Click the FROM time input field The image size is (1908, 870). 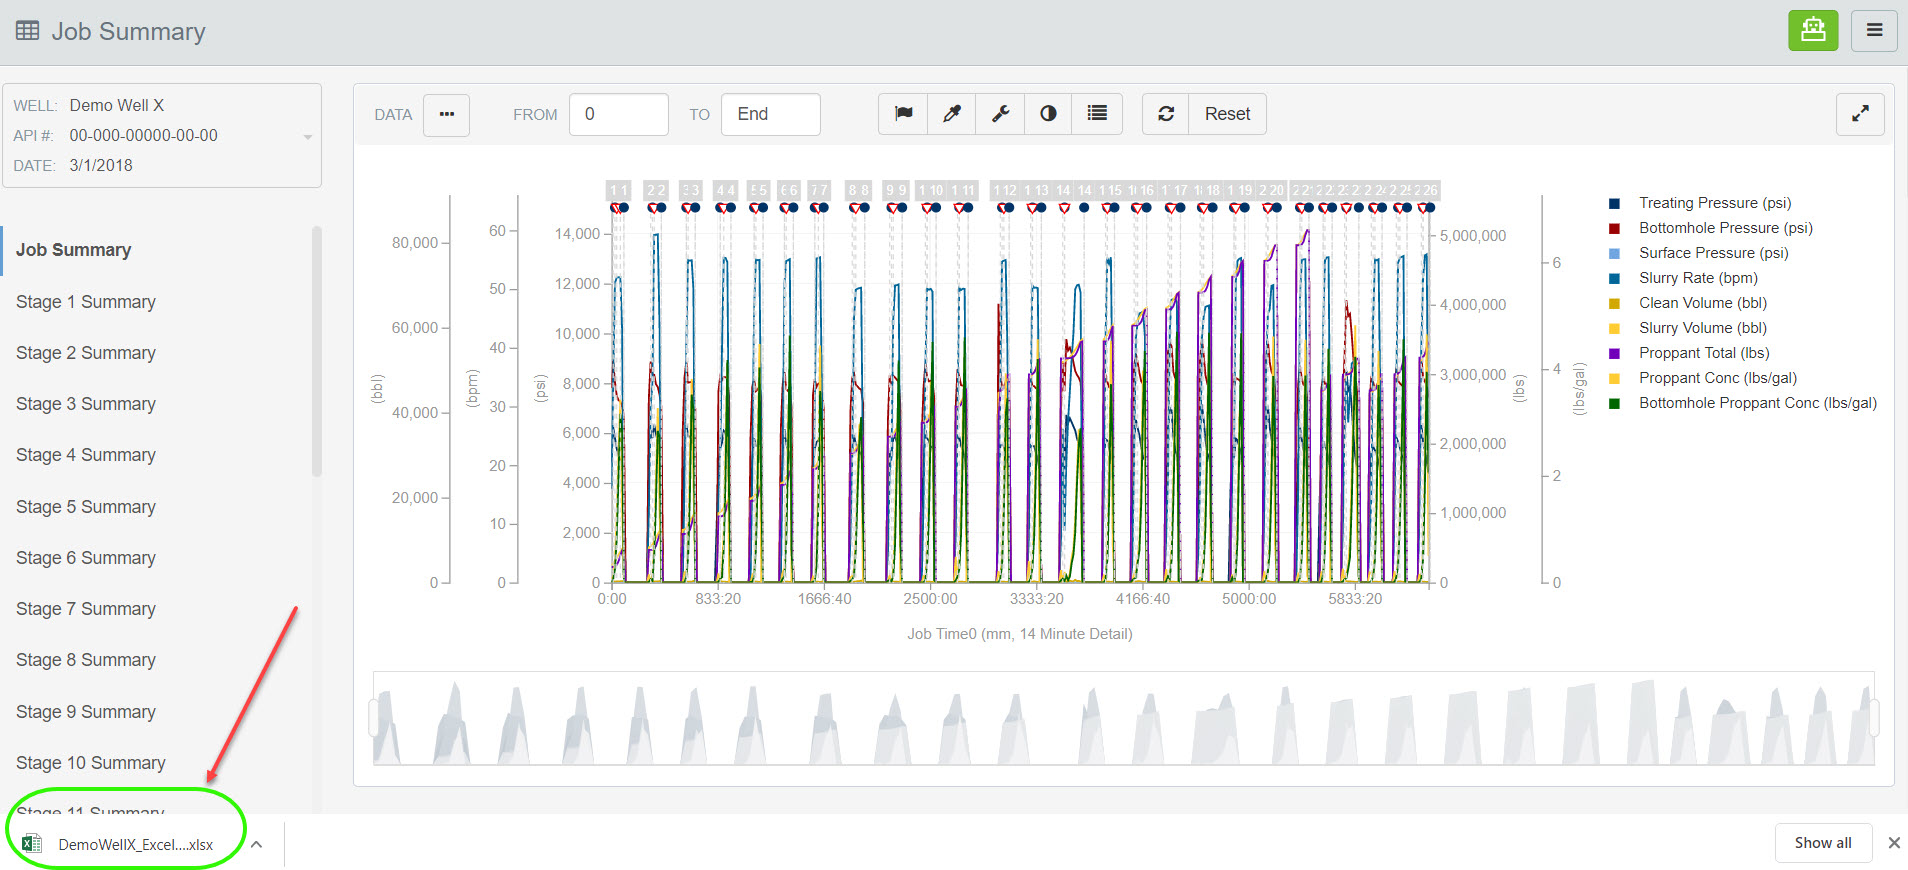point(618,114)
